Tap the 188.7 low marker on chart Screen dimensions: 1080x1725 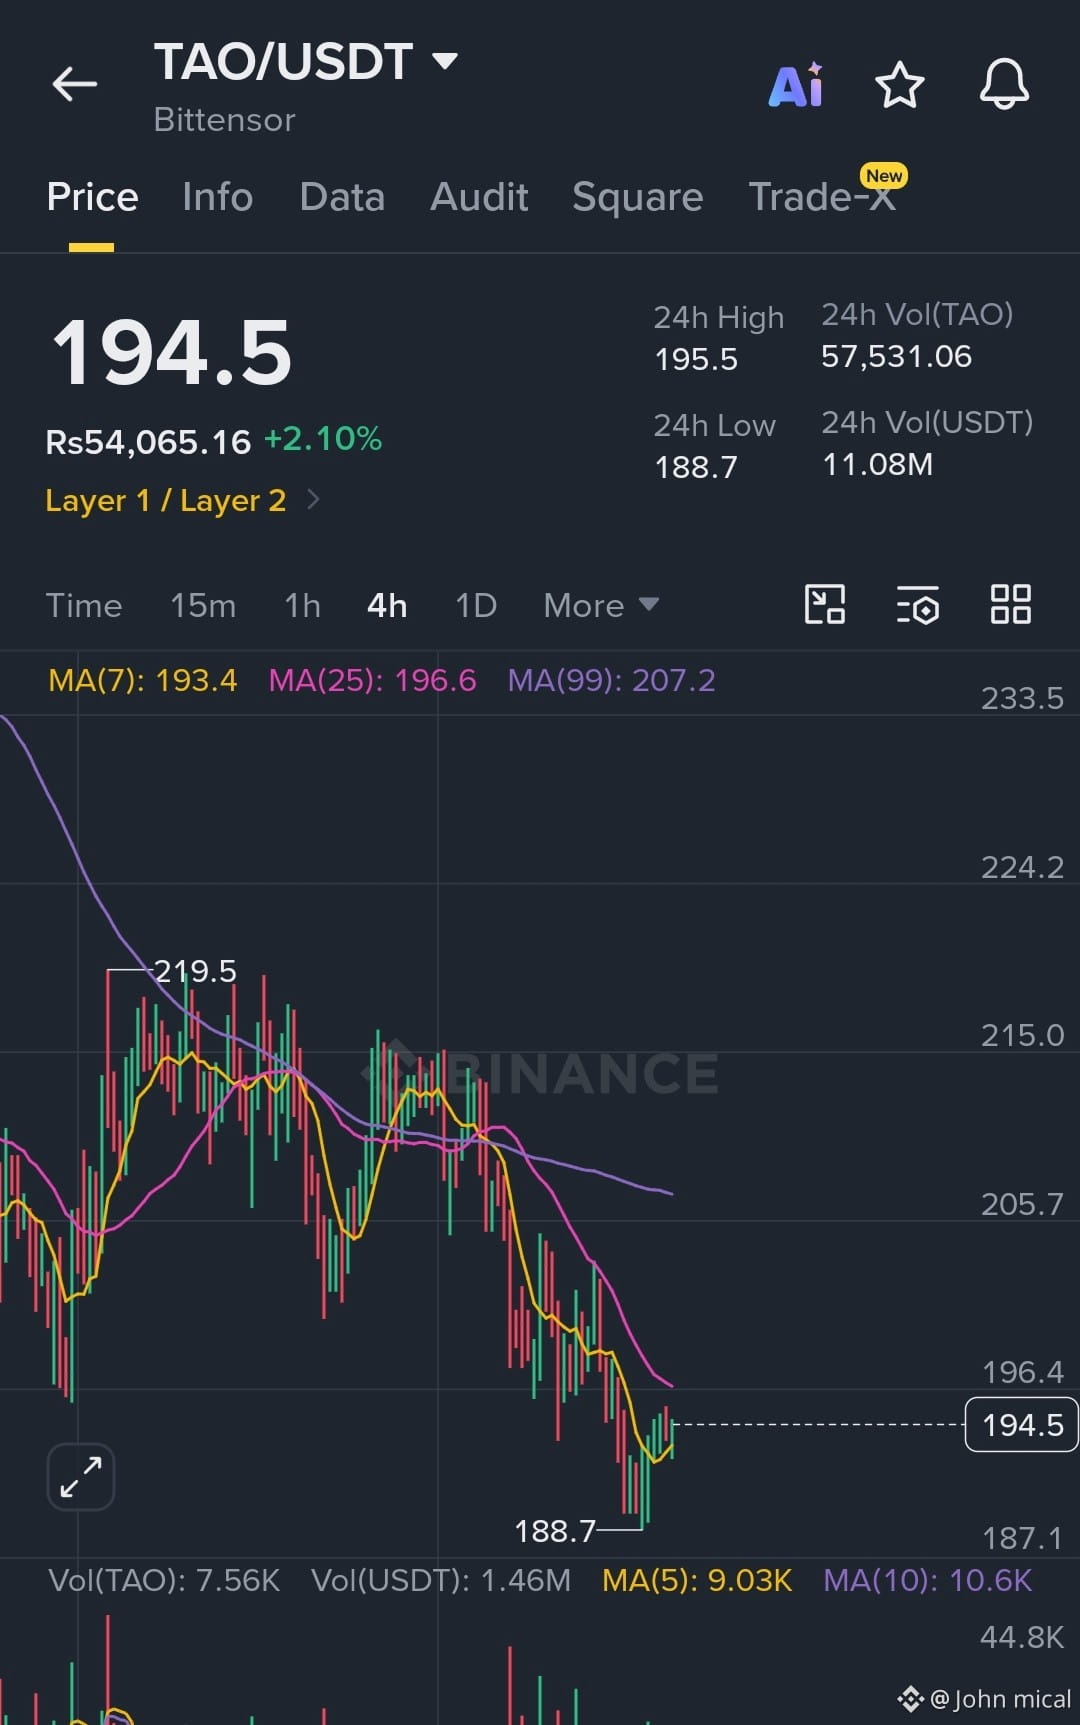tap(555, 1531)
